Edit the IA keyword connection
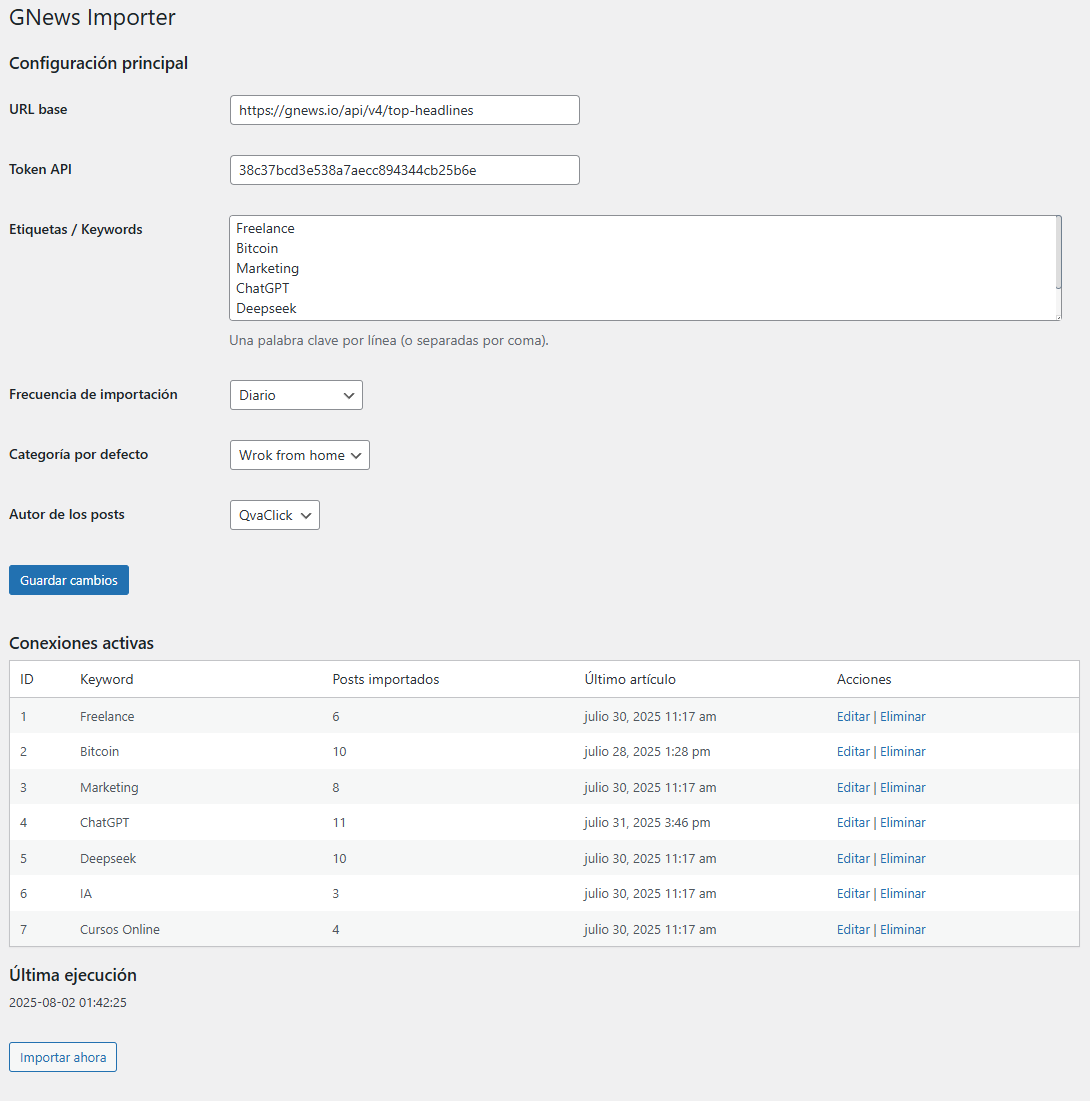 (x=853, y=893)
